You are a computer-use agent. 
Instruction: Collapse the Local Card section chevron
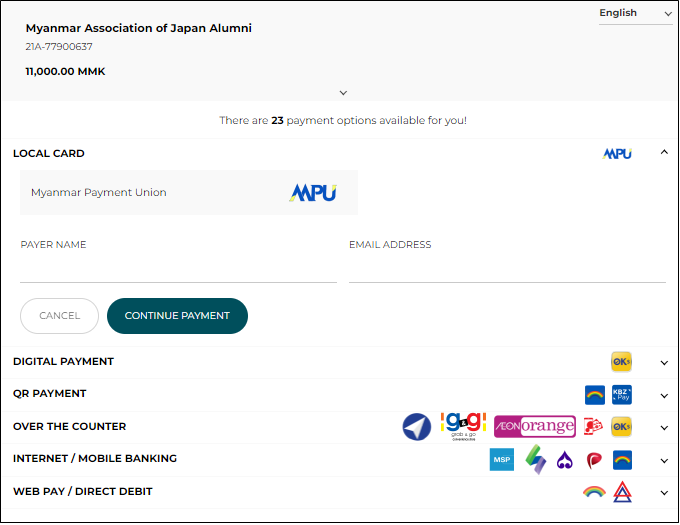[x=664, y=152]
